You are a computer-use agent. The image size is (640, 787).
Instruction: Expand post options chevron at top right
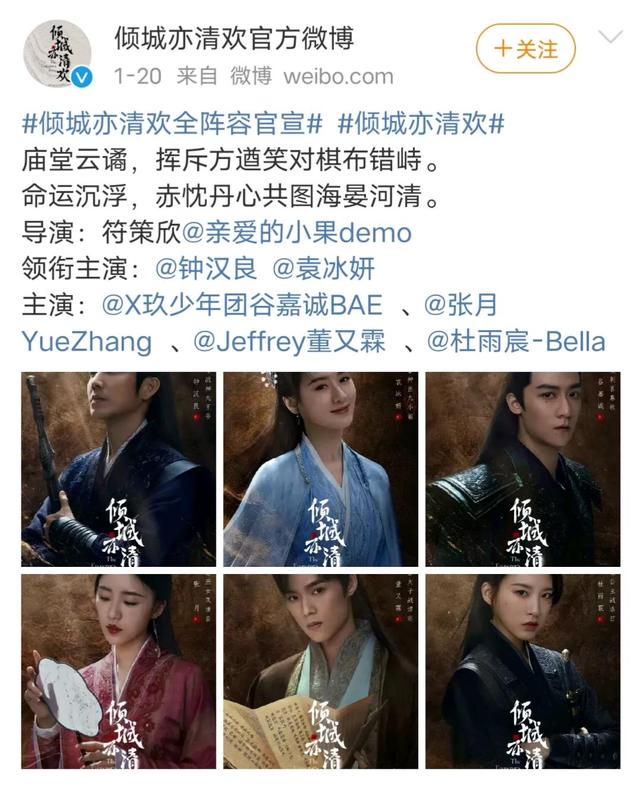[610, 37]
